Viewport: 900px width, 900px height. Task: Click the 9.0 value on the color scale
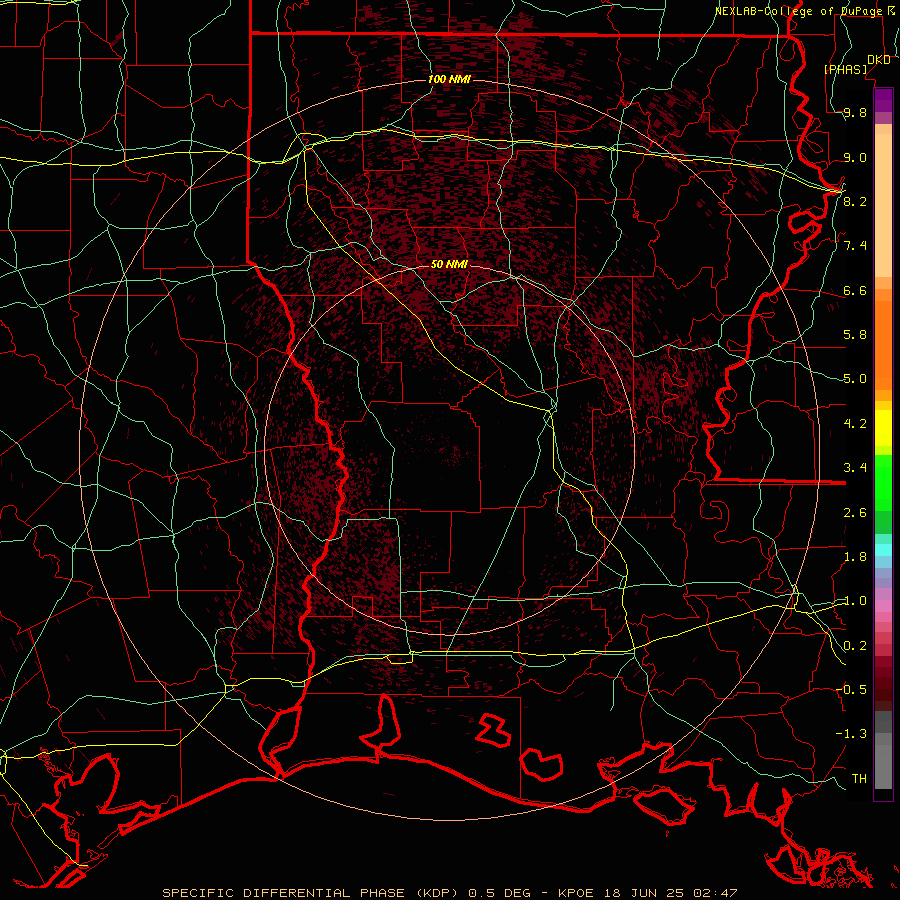click(x=855, y=158)
